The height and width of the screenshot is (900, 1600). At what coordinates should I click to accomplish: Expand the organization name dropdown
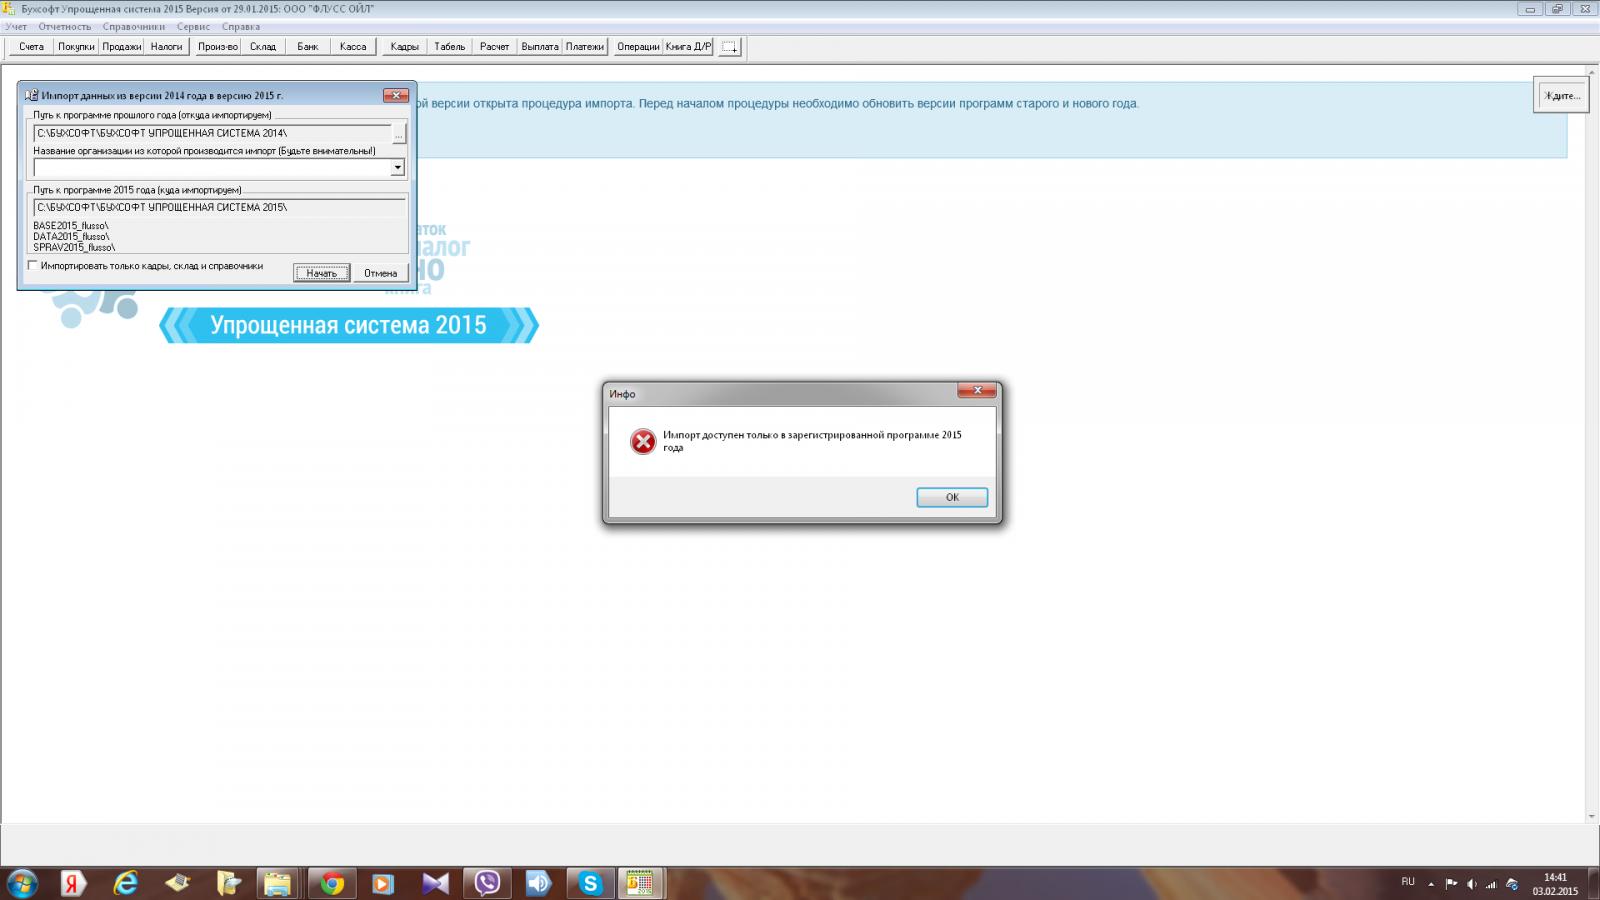397,168
